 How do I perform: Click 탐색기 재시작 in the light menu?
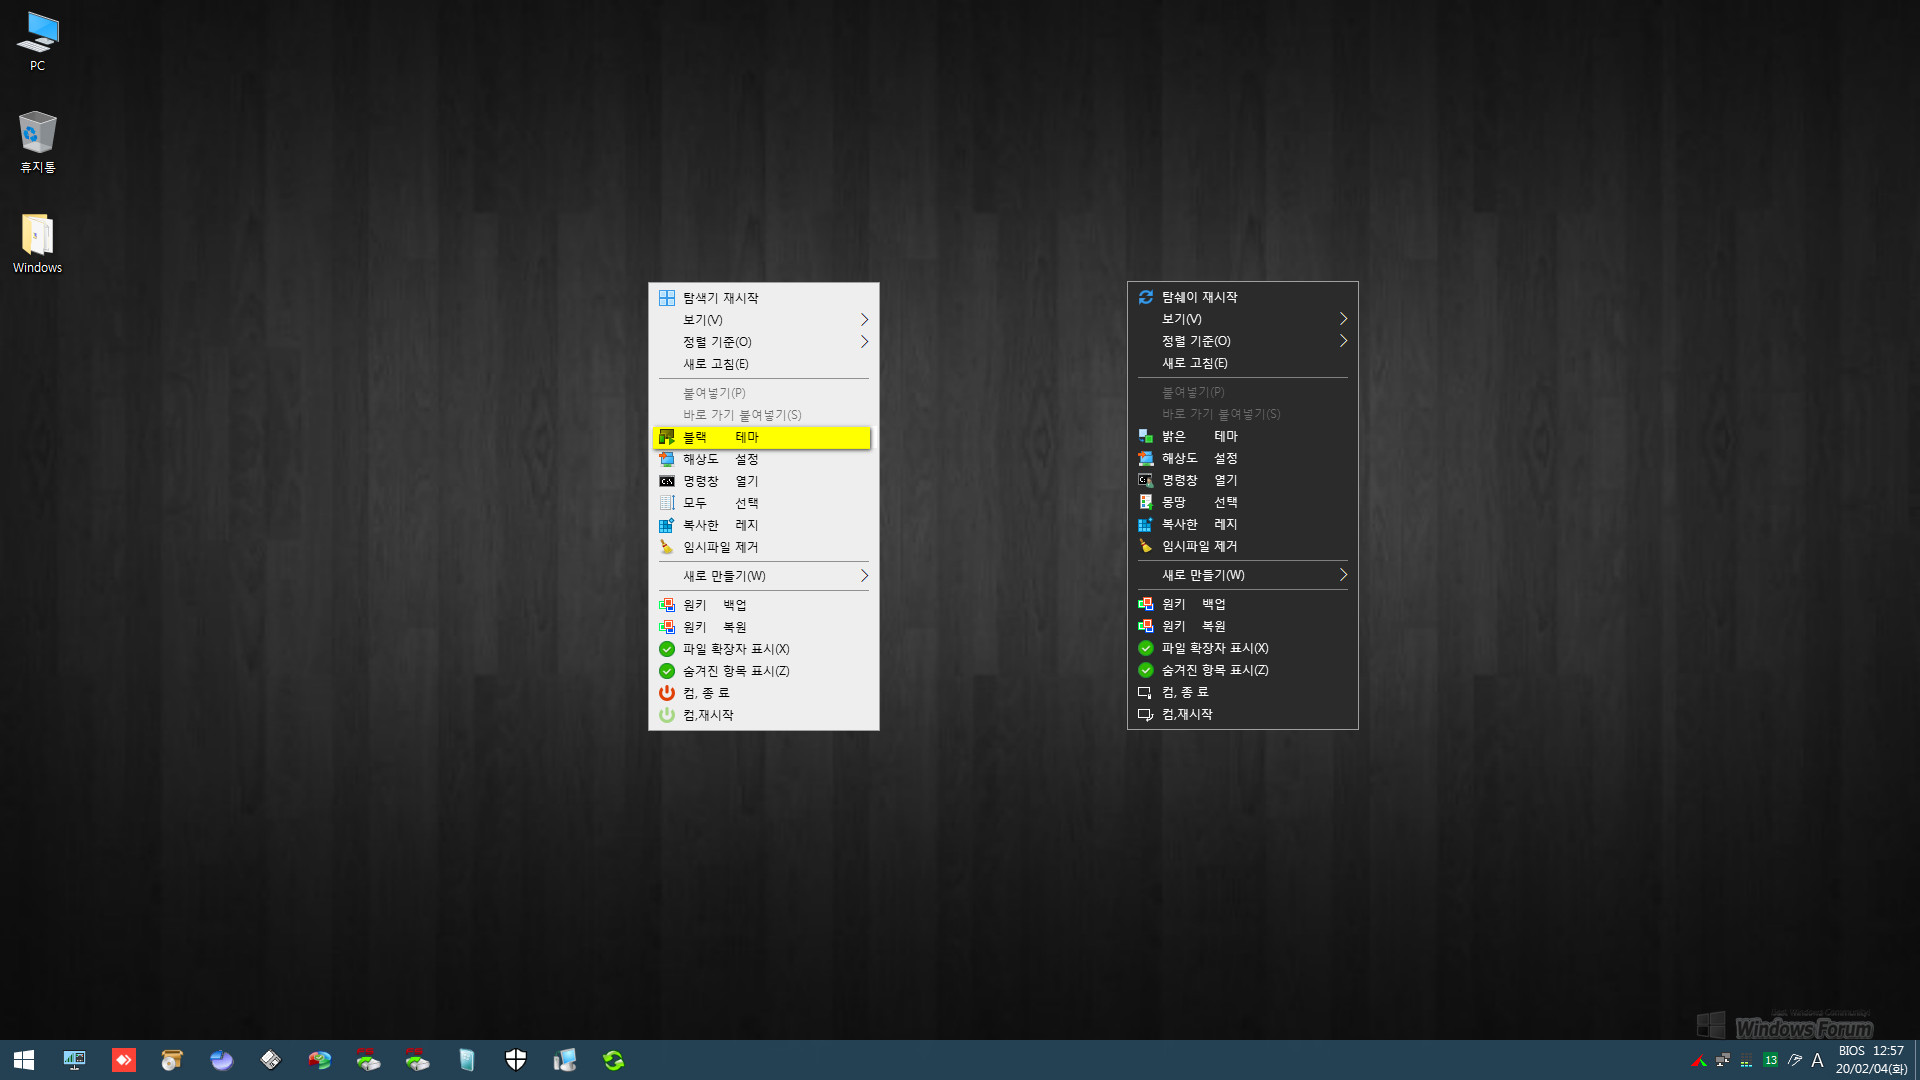click(763, 298)
